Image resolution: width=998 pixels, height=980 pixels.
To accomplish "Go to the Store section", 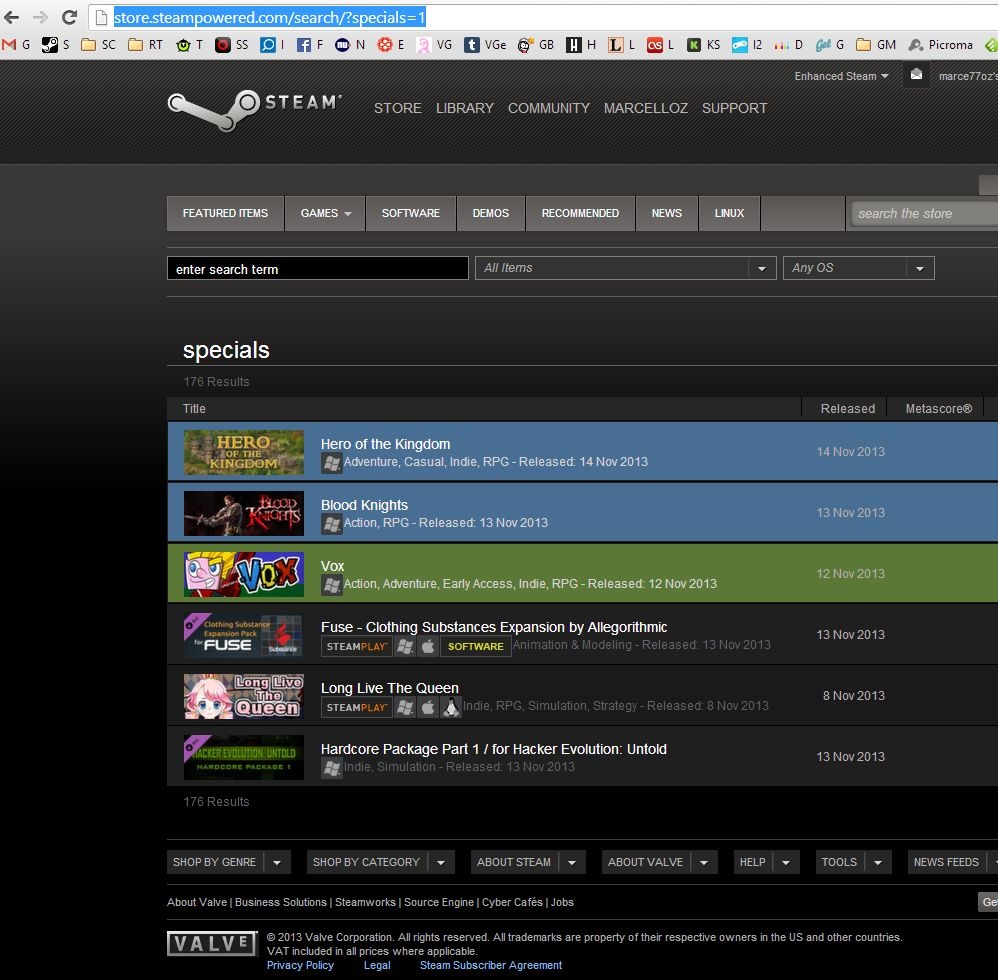I will click(398, 108).
